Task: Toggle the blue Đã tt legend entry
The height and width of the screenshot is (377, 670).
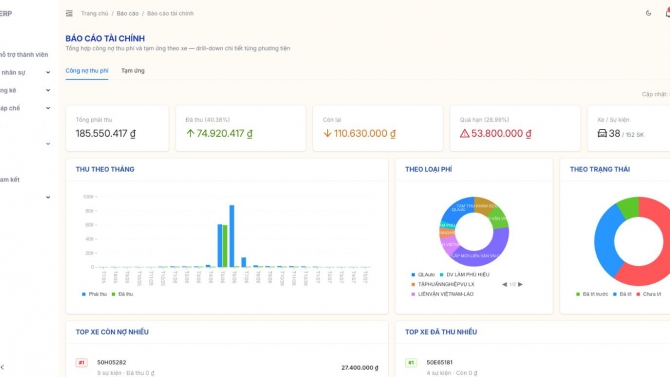Action: pos(622,294)
